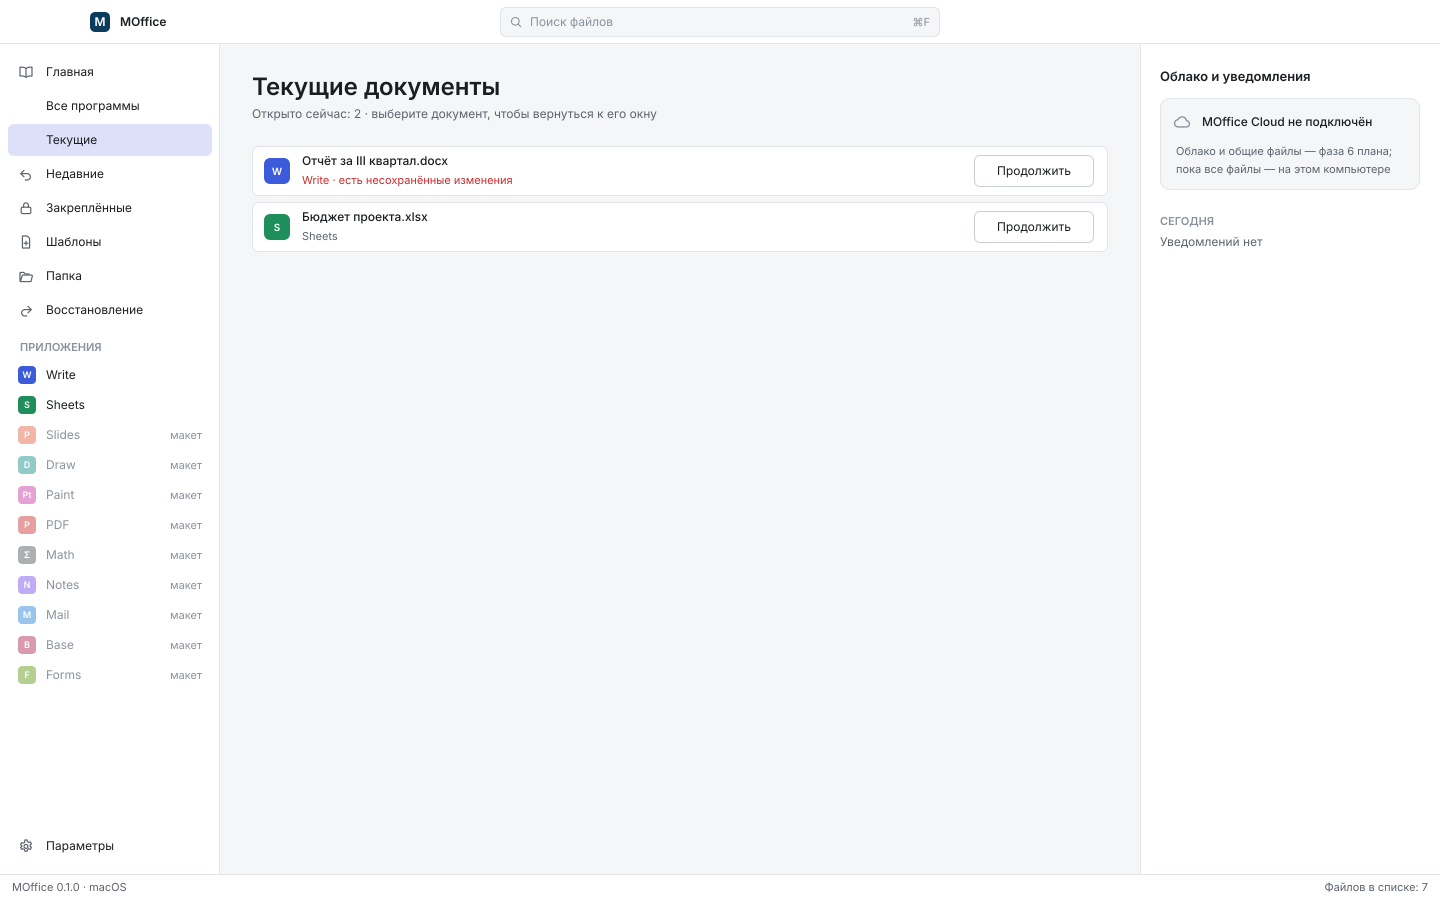Click the Write icon beside Отчёт за III квартал.docx

point(277,171)
